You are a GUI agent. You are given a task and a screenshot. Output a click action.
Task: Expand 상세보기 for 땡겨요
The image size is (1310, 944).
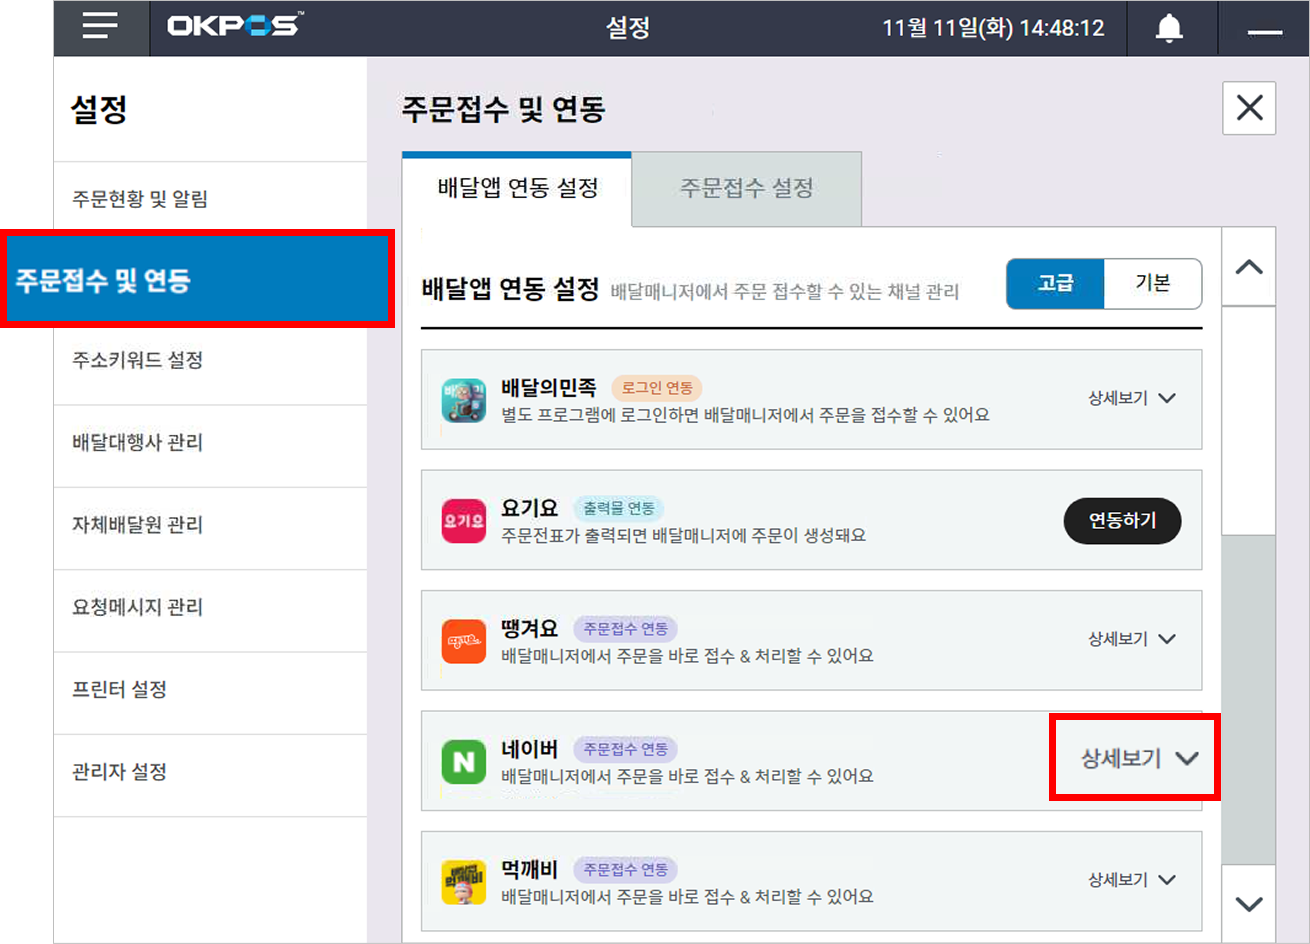coord(1131,639)
